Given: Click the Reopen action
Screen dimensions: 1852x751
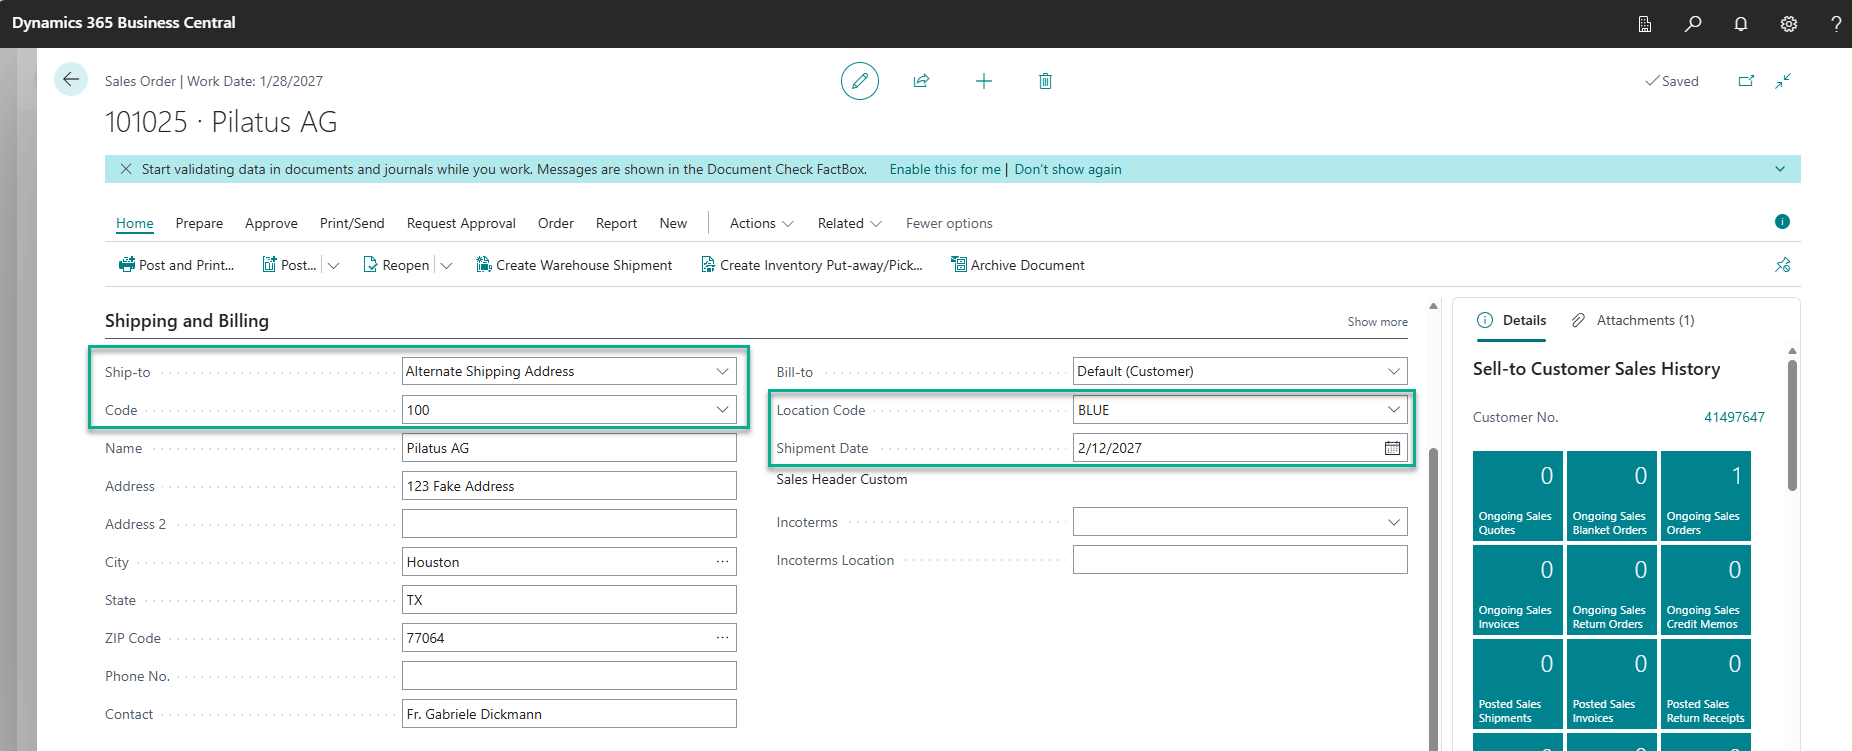Looking at the screenshot, I should point(396,265).
